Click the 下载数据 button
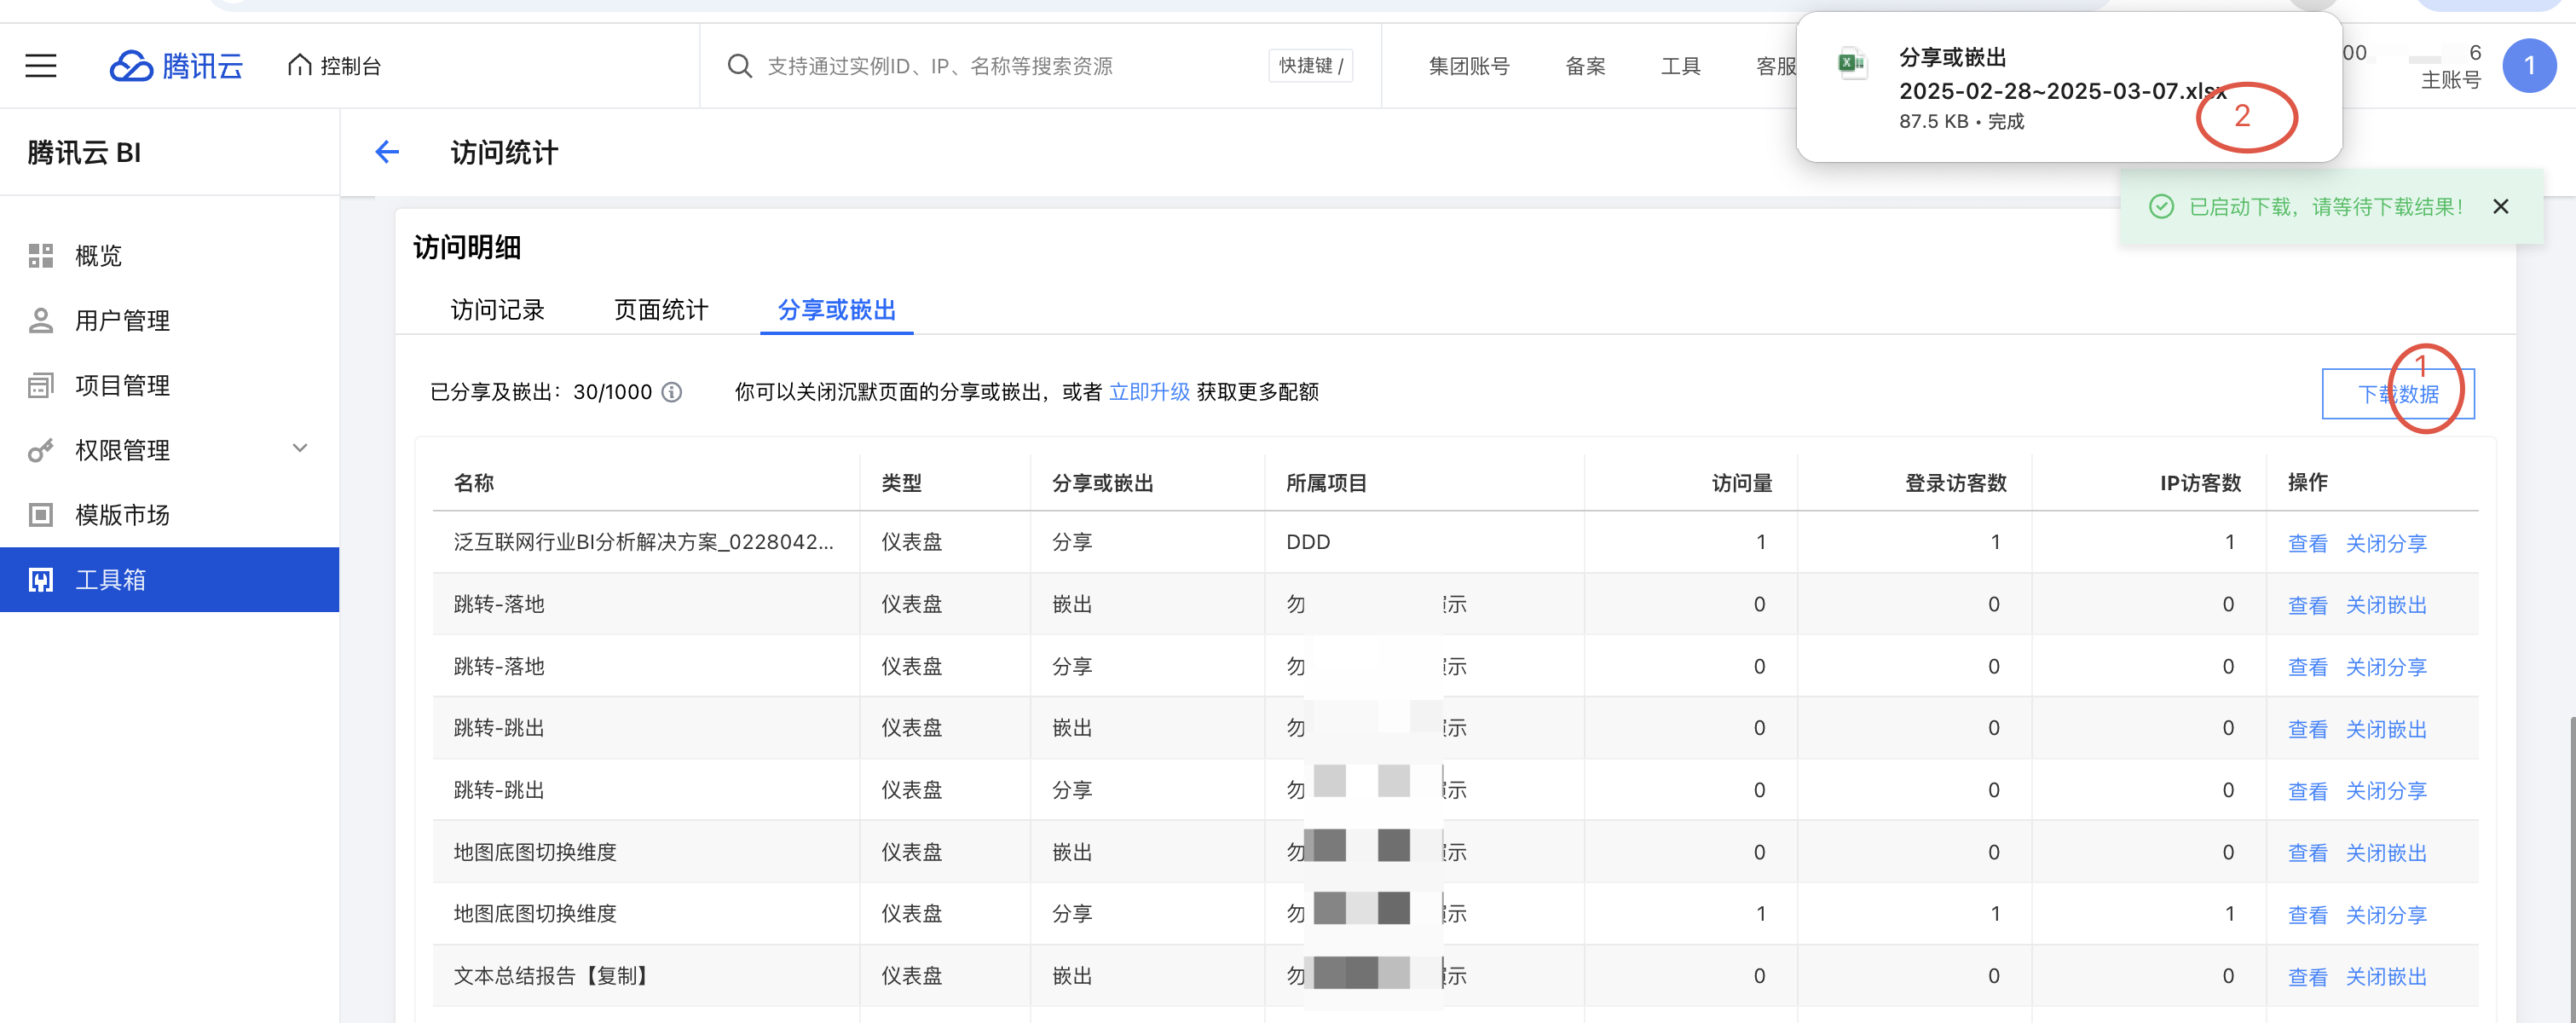Screen dimensions: 2576x1023 pos(2397,394)
